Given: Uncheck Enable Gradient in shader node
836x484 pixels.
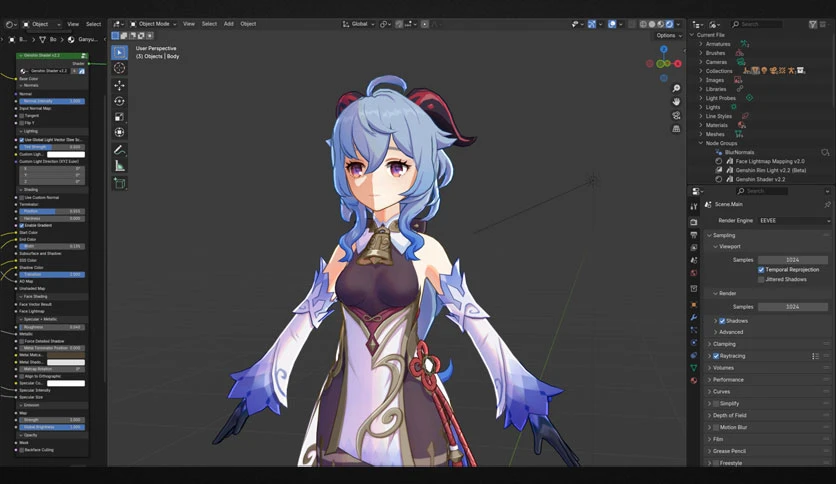Looking at the screenshot, I should pyautogui.click(x=22, y=225).
